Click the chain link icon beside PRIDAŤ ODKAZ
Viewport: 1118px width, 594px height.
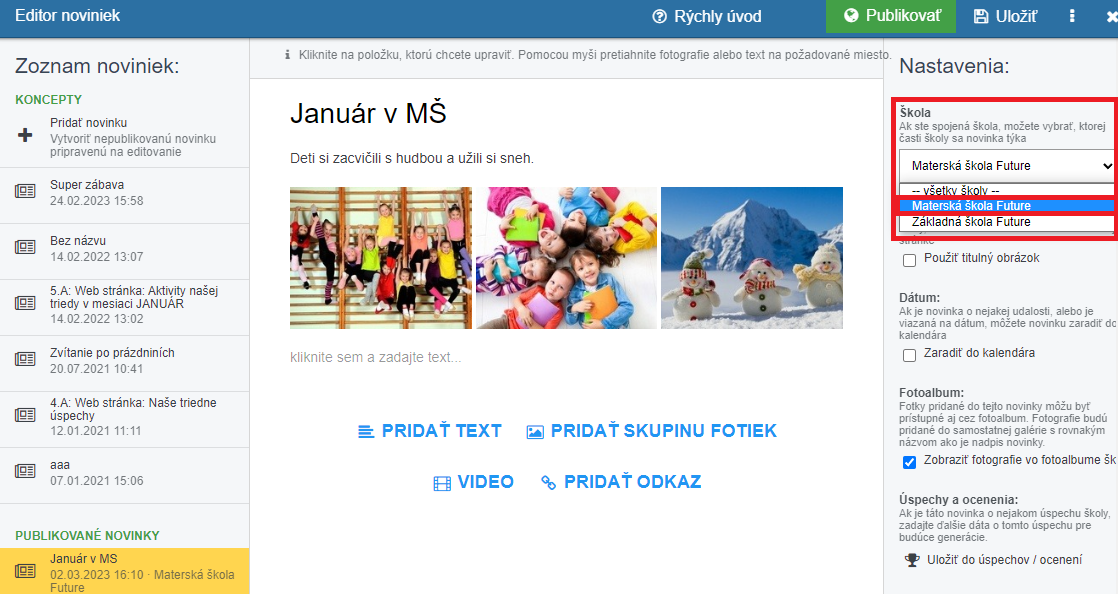pyautogui.click(x=548, y=483)
